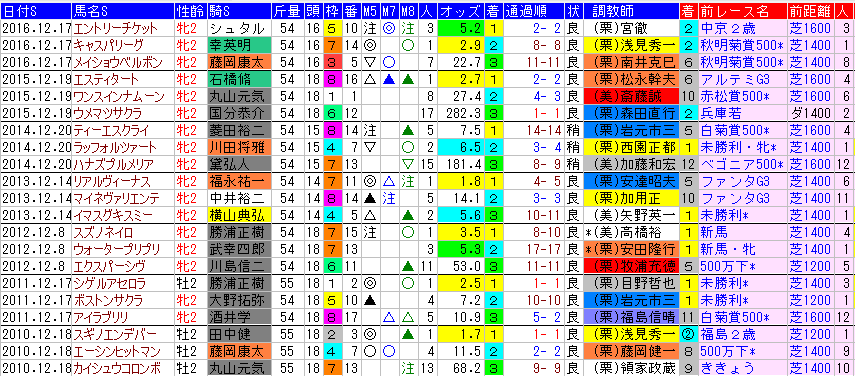Click trainer cell (栗)森田直行

pos(630,113)
